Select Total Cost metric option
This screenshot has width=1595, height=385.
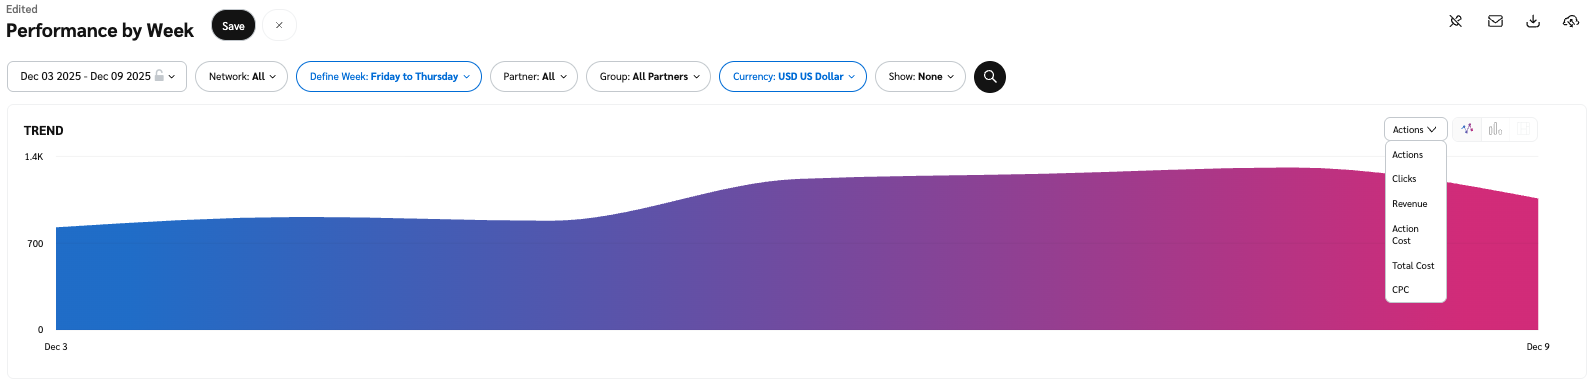point(1415,266)
